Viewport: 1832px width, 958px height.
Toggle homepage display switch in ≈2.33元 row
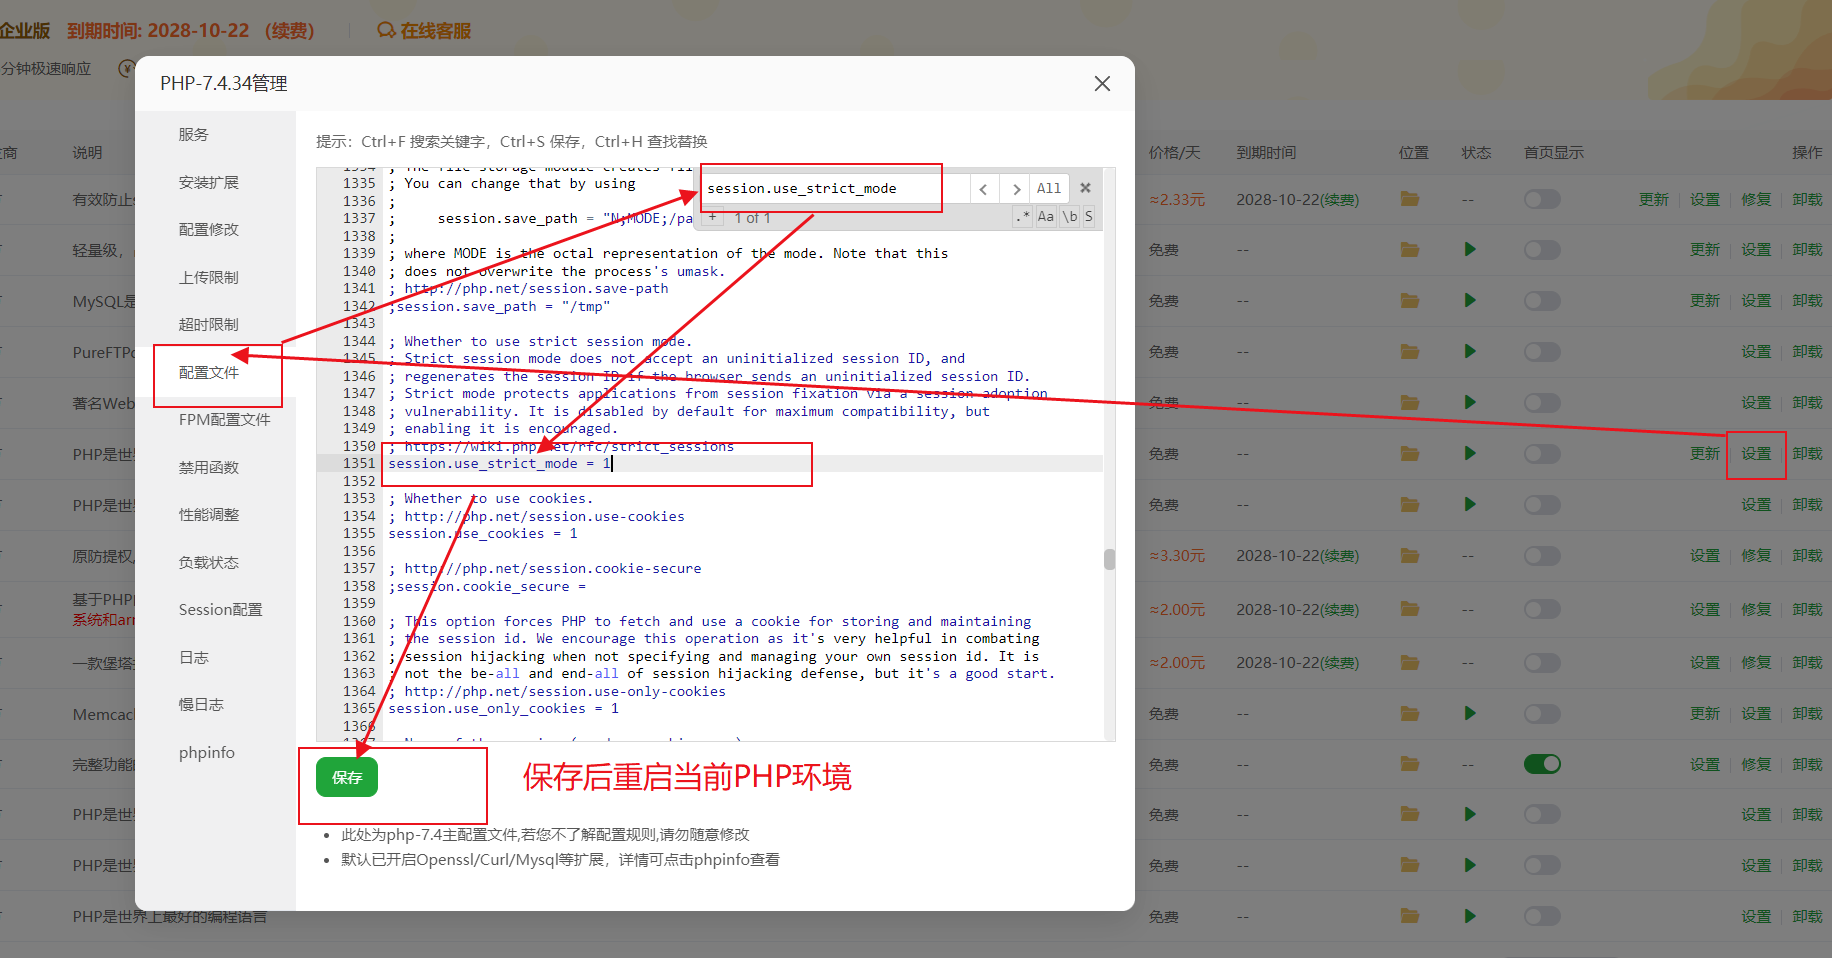pyautogui.click(x=1542, y=199)
